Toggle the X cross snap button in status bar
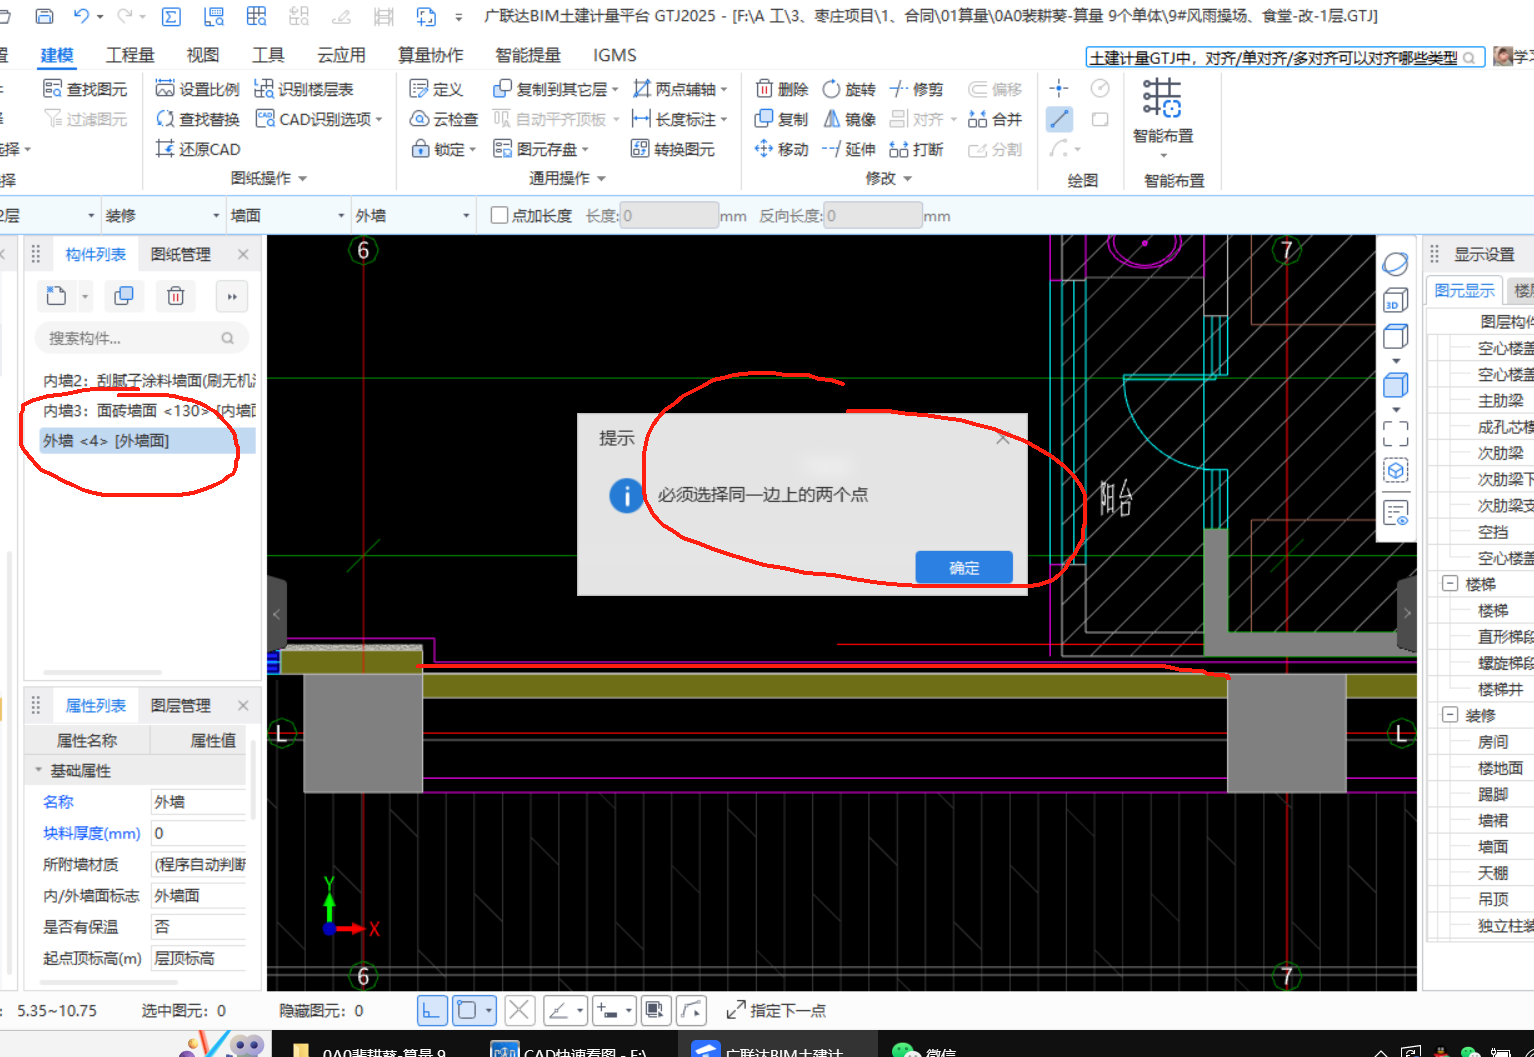The width and height of the screenshot is (1534, 1057). 519,1011
